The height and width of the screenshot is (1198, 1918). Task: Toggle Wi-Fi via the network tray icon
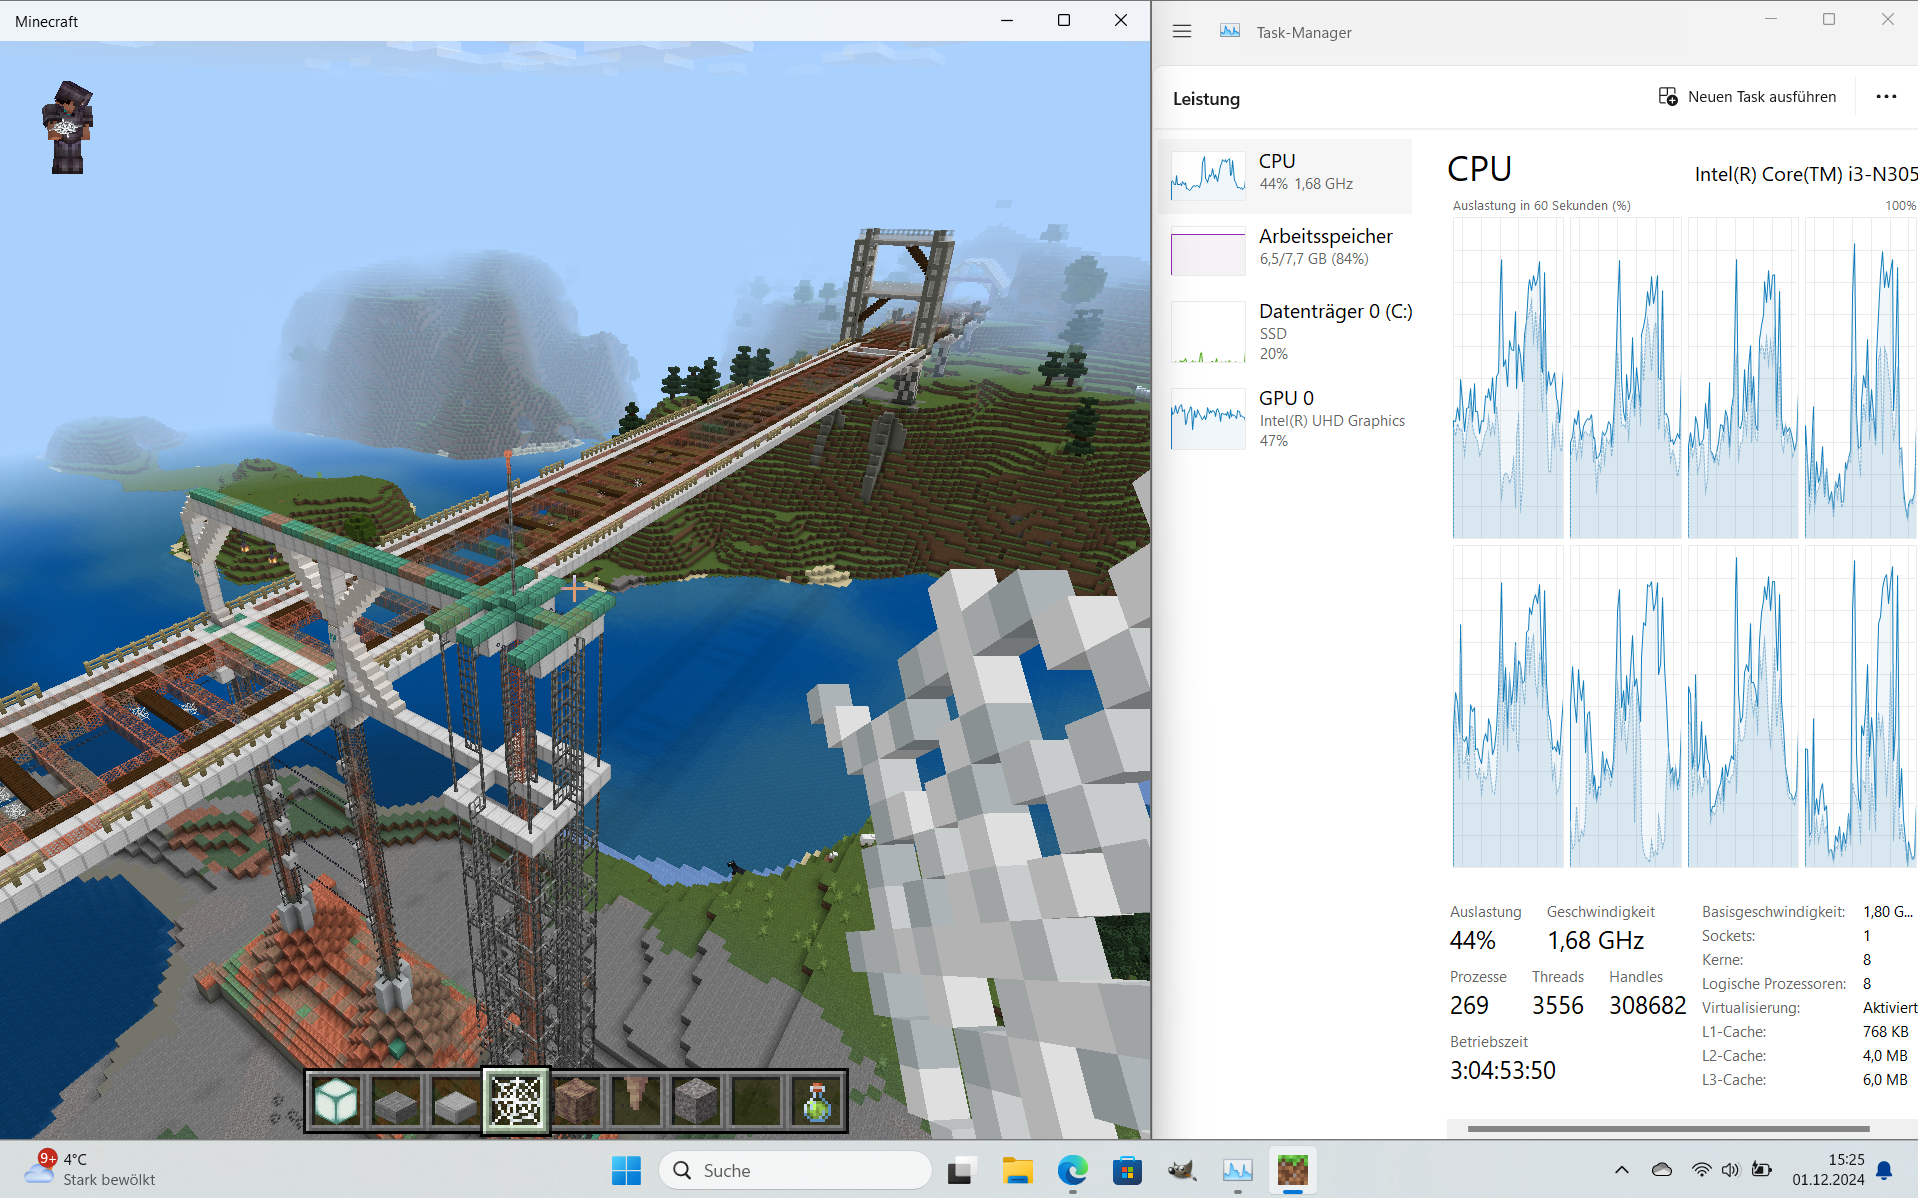point(1700,1169)
